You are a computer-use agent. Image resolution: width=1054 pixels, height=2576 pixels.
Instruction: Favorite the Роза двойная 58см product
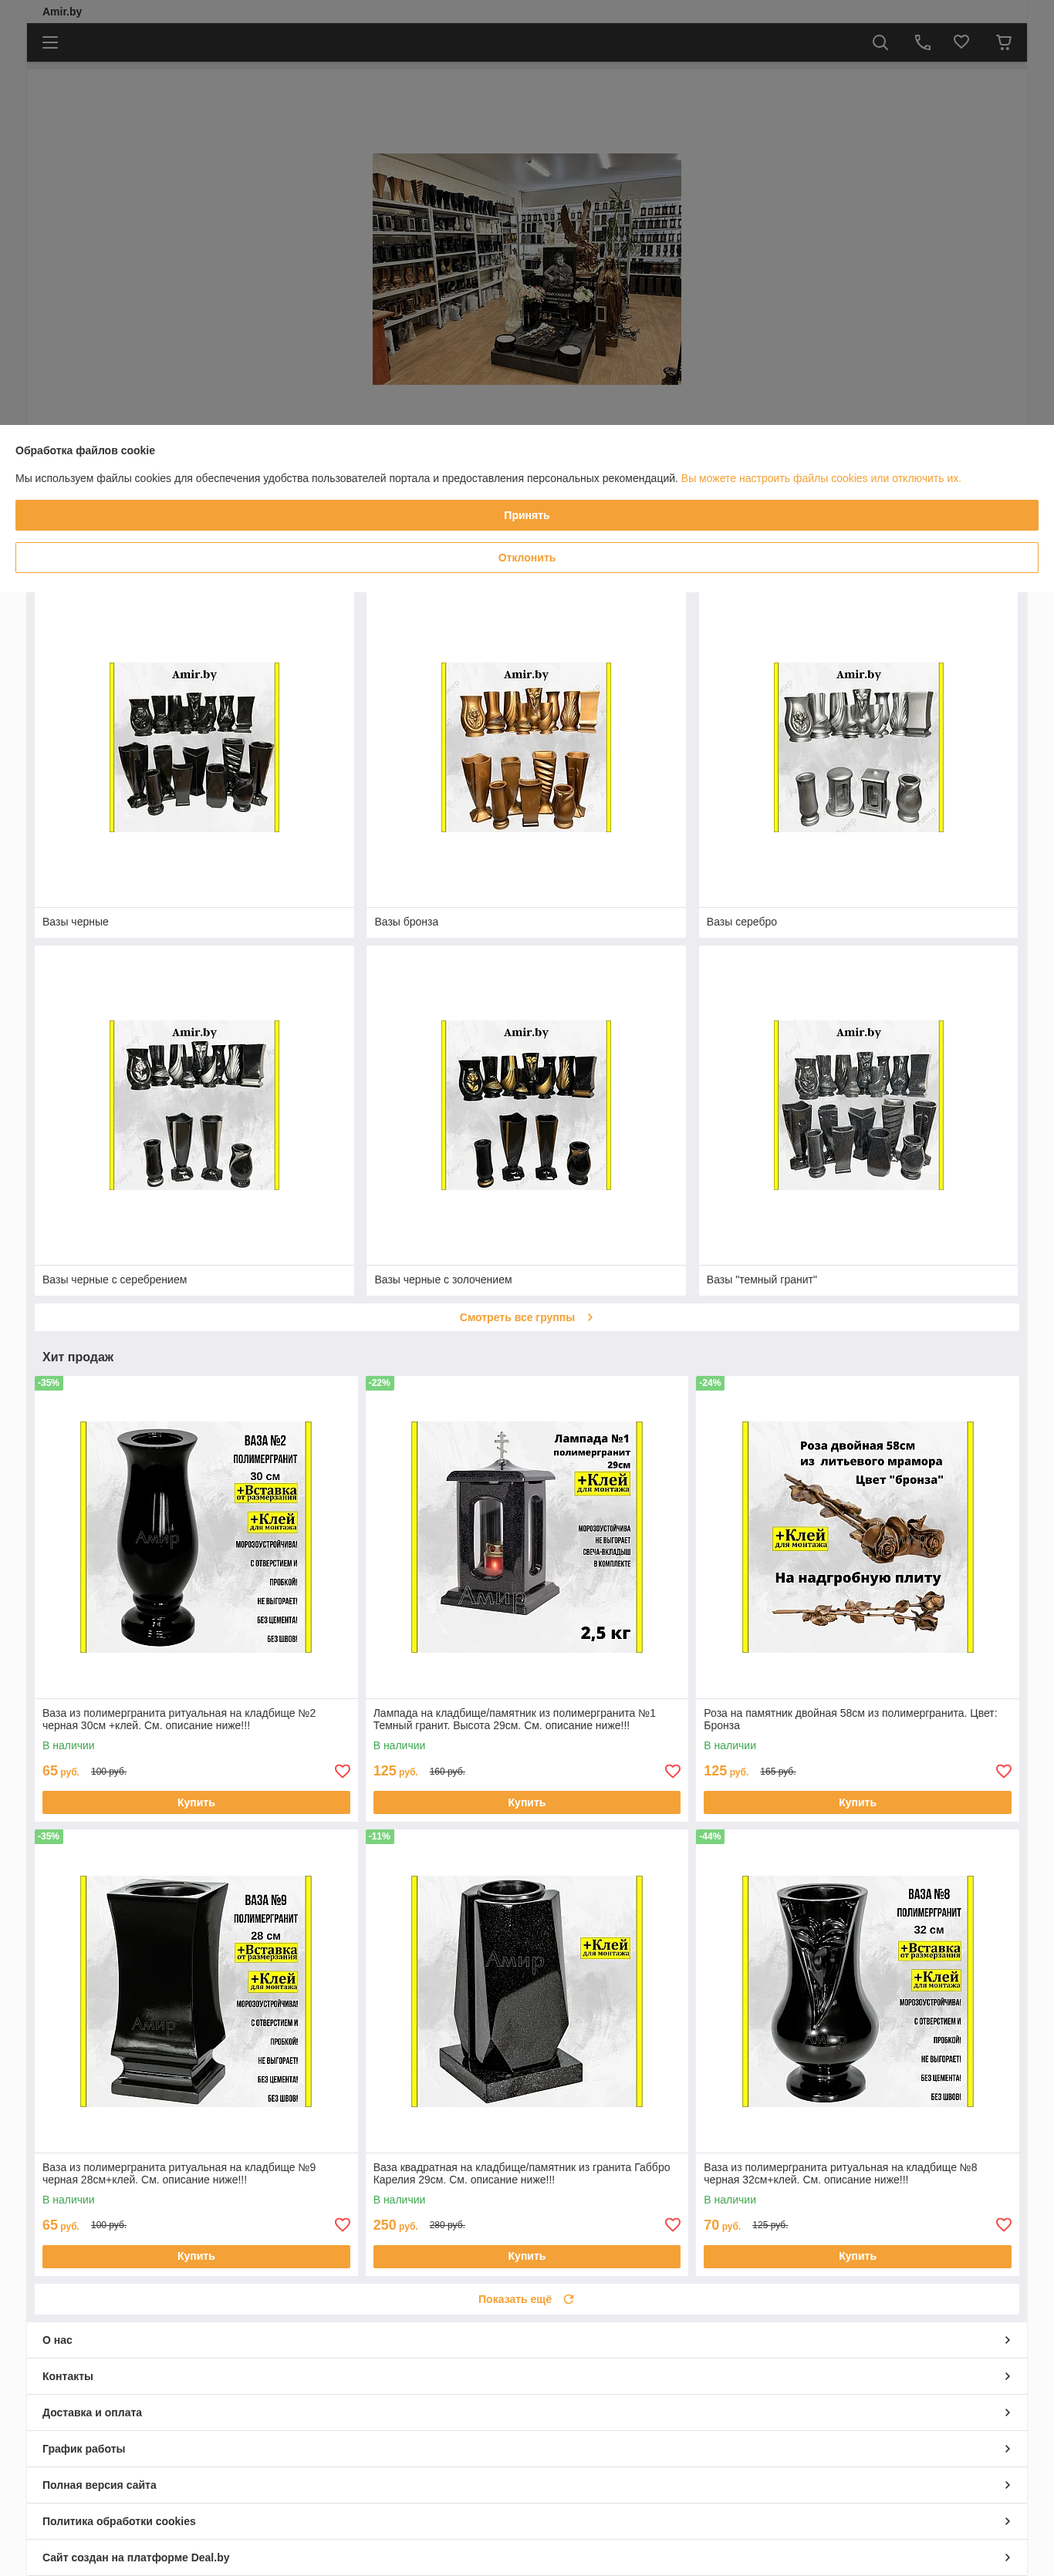1004,1771
